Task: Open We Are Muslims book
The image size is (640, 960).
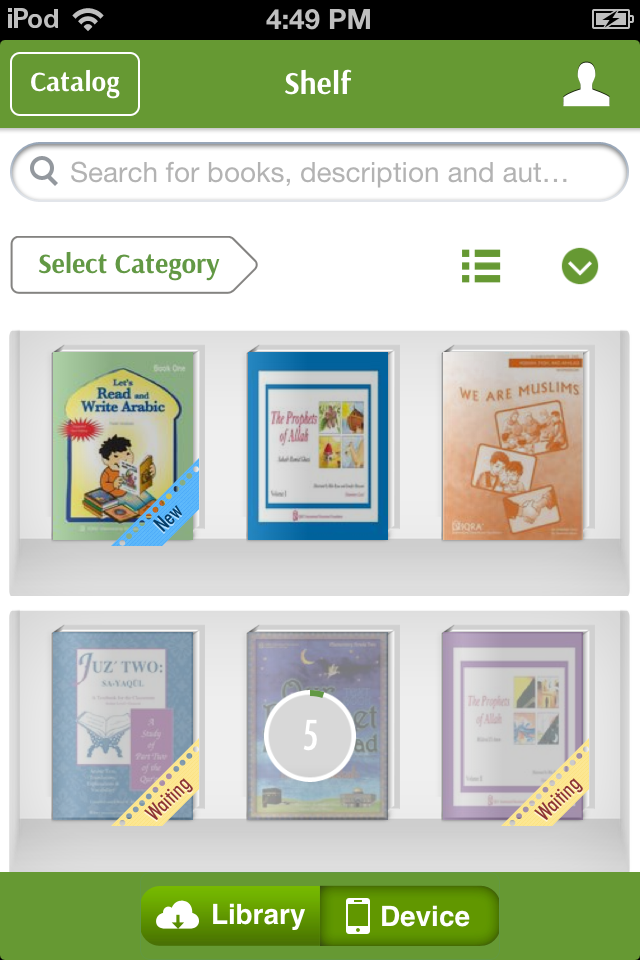Action: (514, 445)
